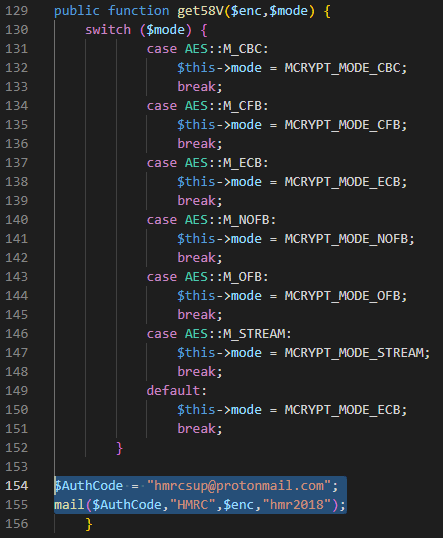Click $enc argument on line 155
This screenshot has height=538, width=443.
238,504
